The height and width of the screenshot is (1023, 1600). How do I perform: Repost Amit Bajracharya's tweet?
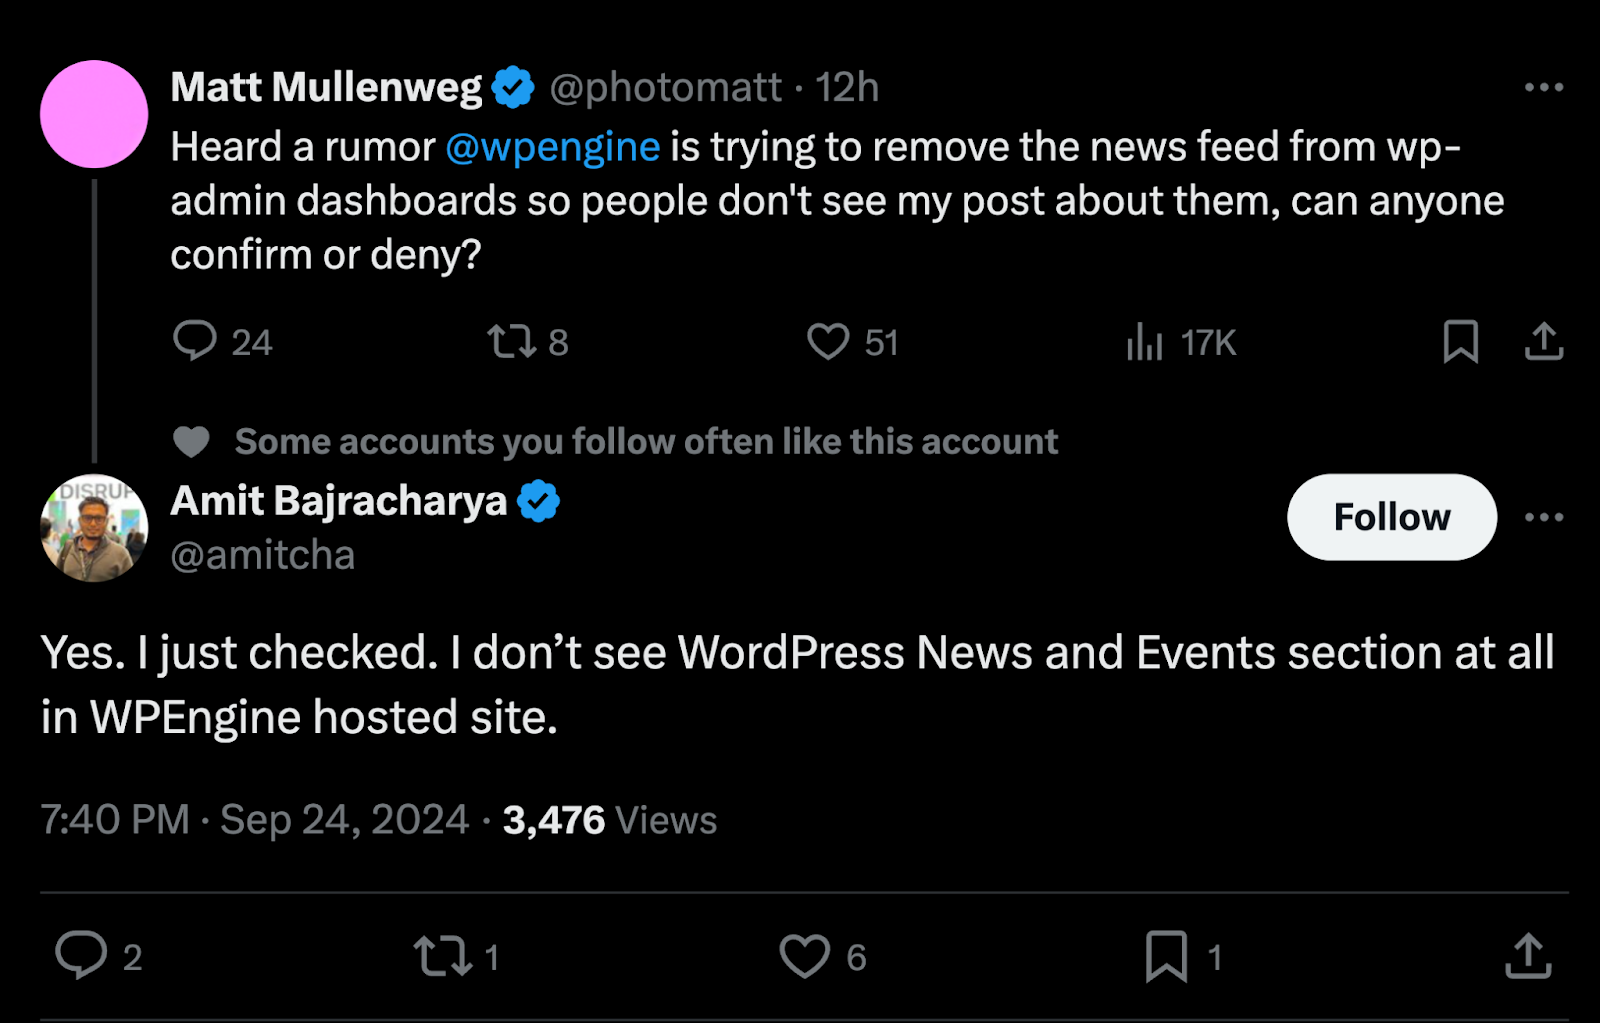(x=444, y=955)
